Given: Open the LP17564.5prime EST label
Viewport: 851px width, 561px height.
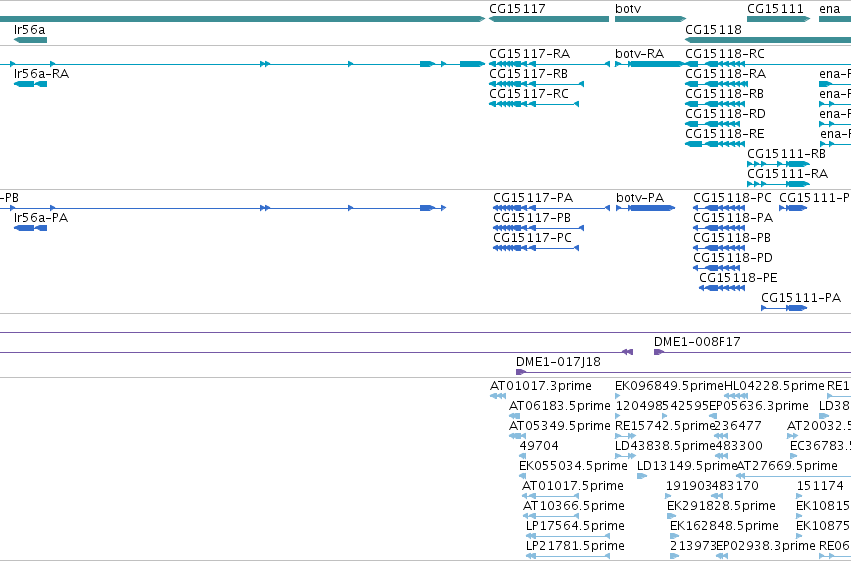Looking at the screenshot, I should (x=575, y=526).
